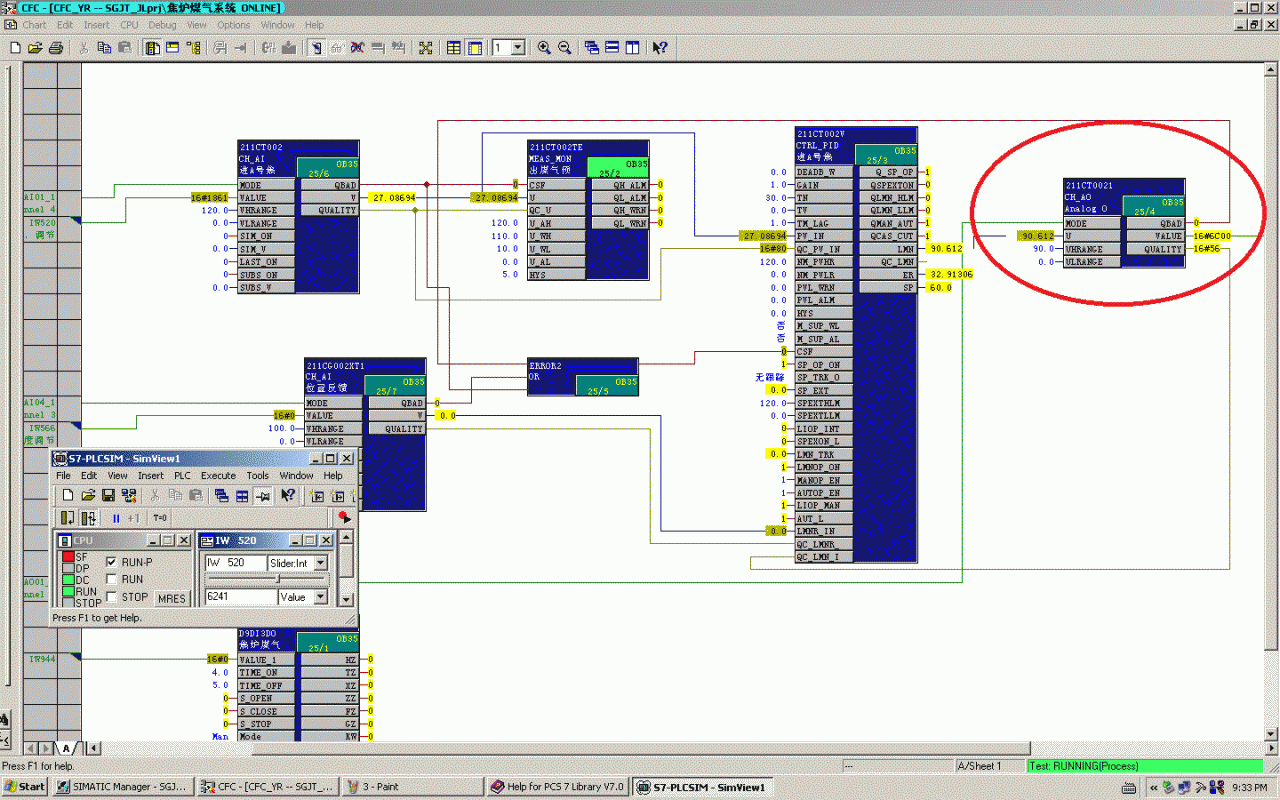This screenshot has width=1280, height=800.
Task: Click Paste icon in CFC toolbar
Action: [124, 47]
